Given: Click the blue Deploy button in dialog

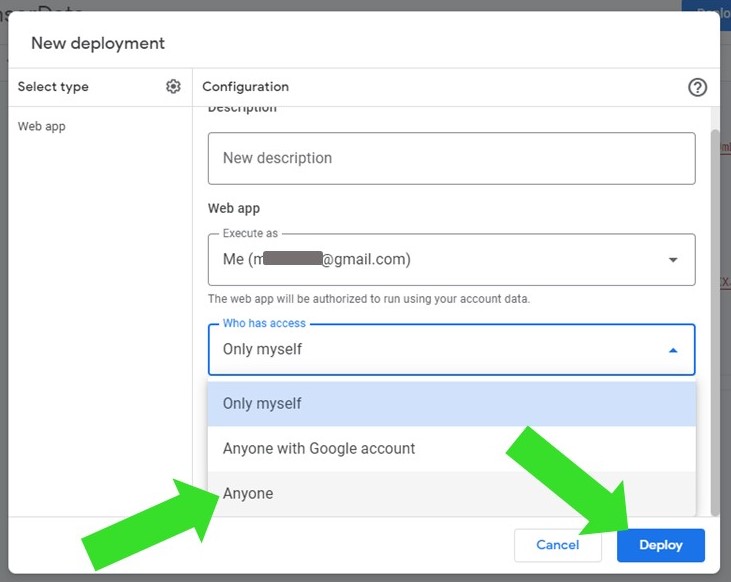Looking at the screenshot, I should [x=660, y=545].
